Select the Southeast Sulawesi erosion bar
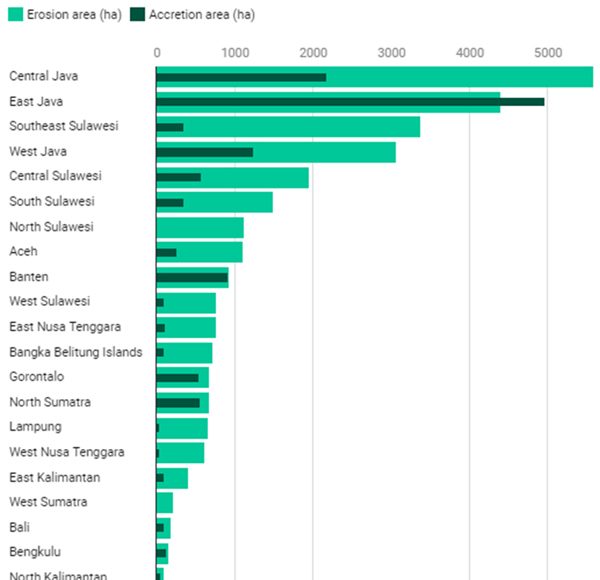This screenshot has height=580, width=600. [300, 126]
